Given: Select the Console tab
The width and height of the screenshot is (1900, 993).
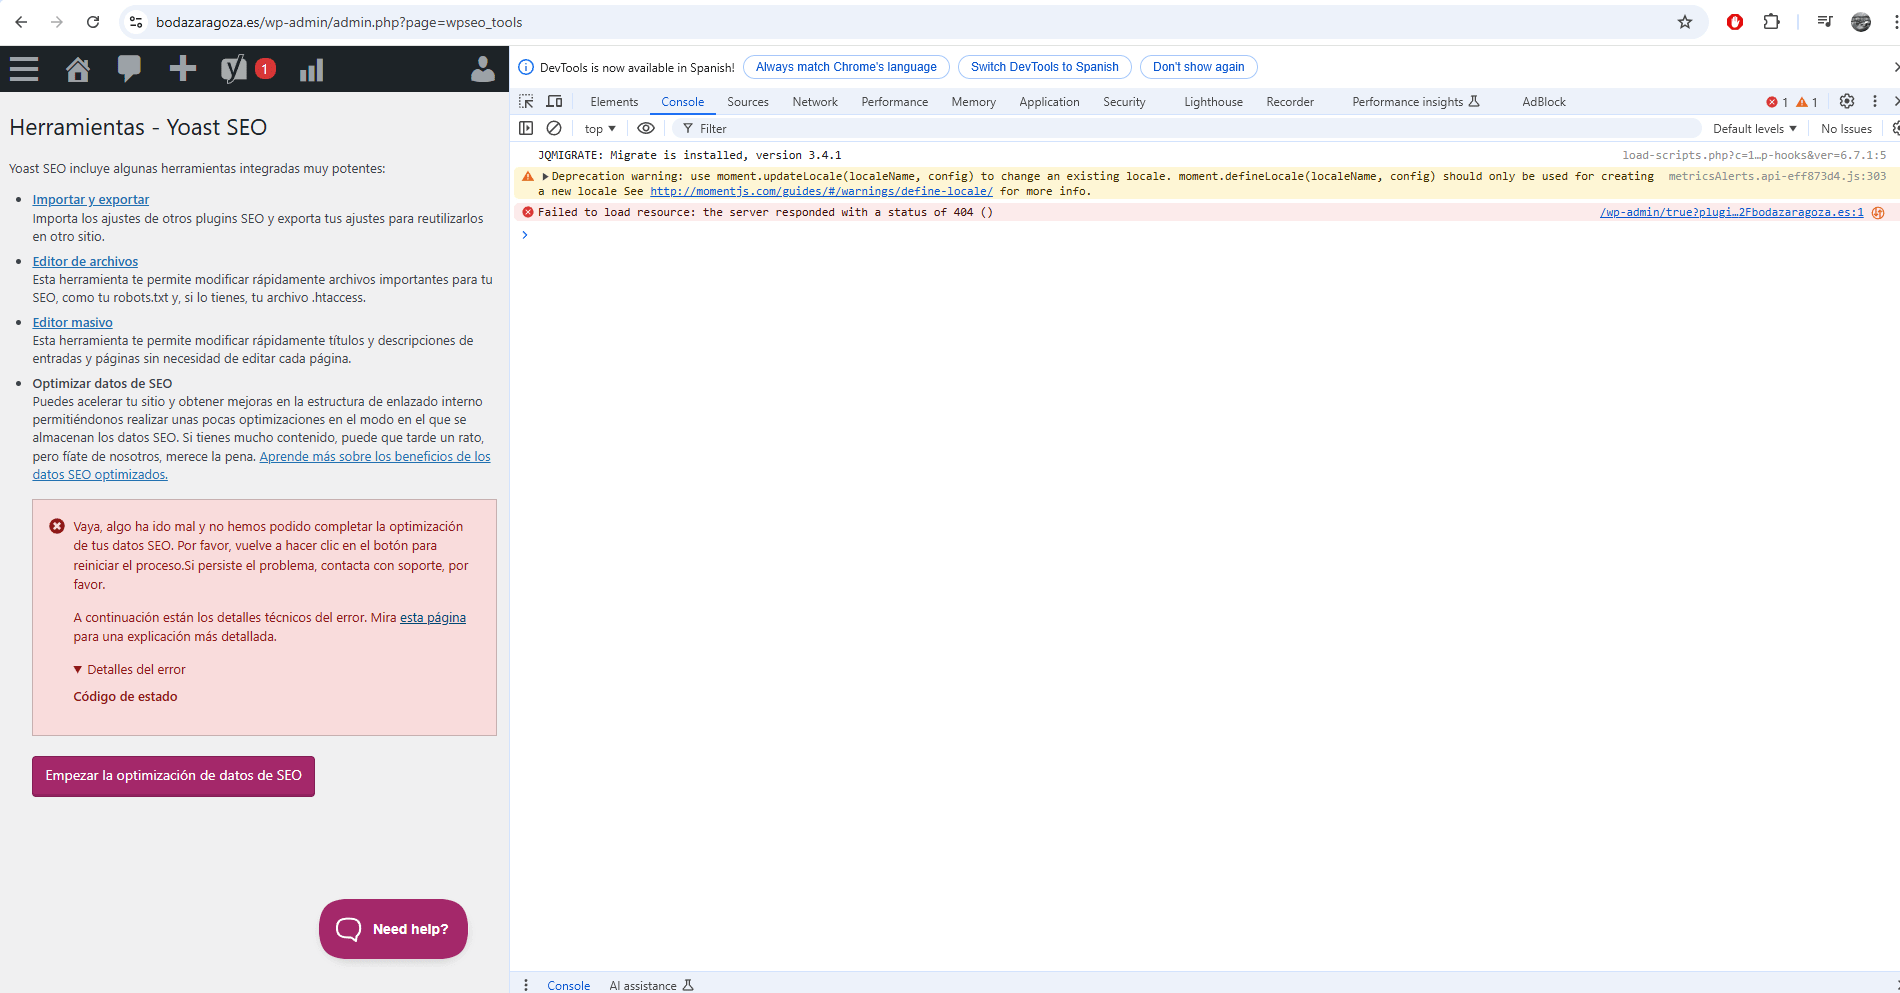Looking at the screenshot, I should (x=683, y=102).
